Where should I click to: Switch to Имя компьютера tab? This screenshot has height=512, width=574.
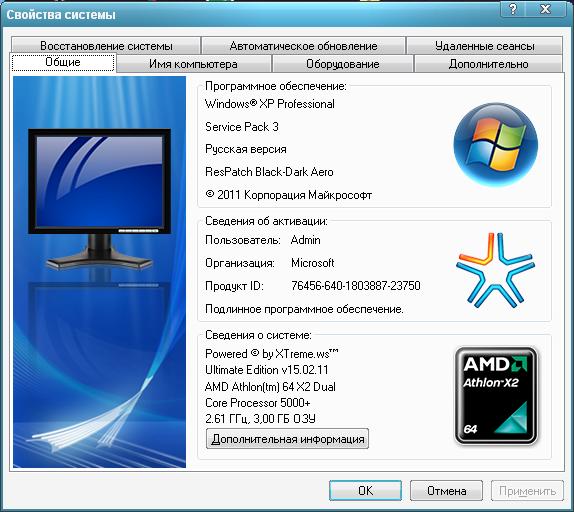point(193,64)
